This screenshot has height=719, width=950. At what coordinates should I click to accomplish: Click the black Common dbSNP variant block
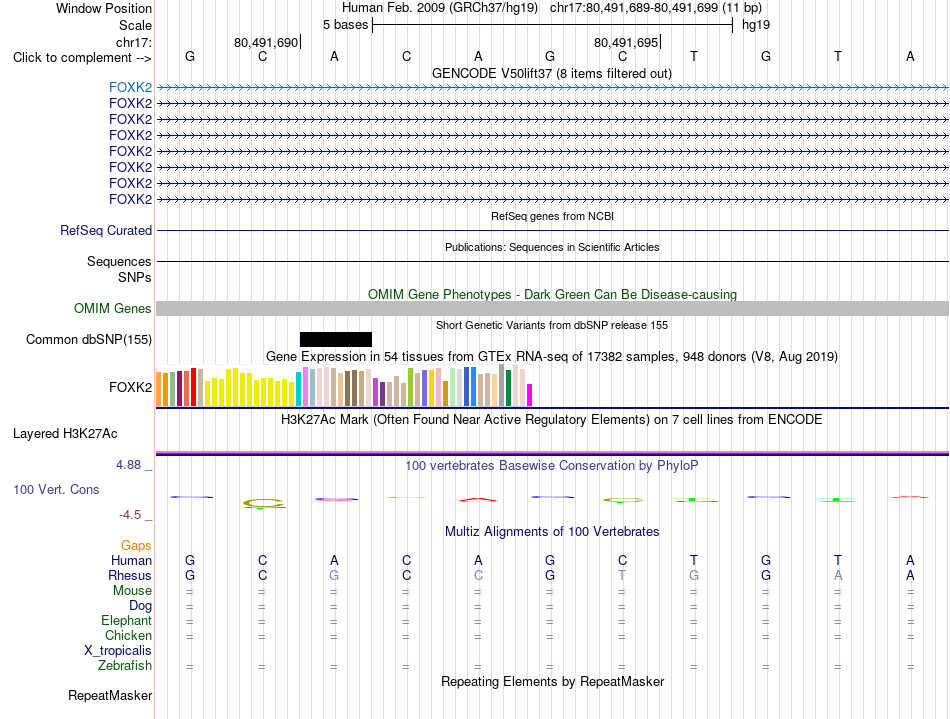[x=336, y=339]
